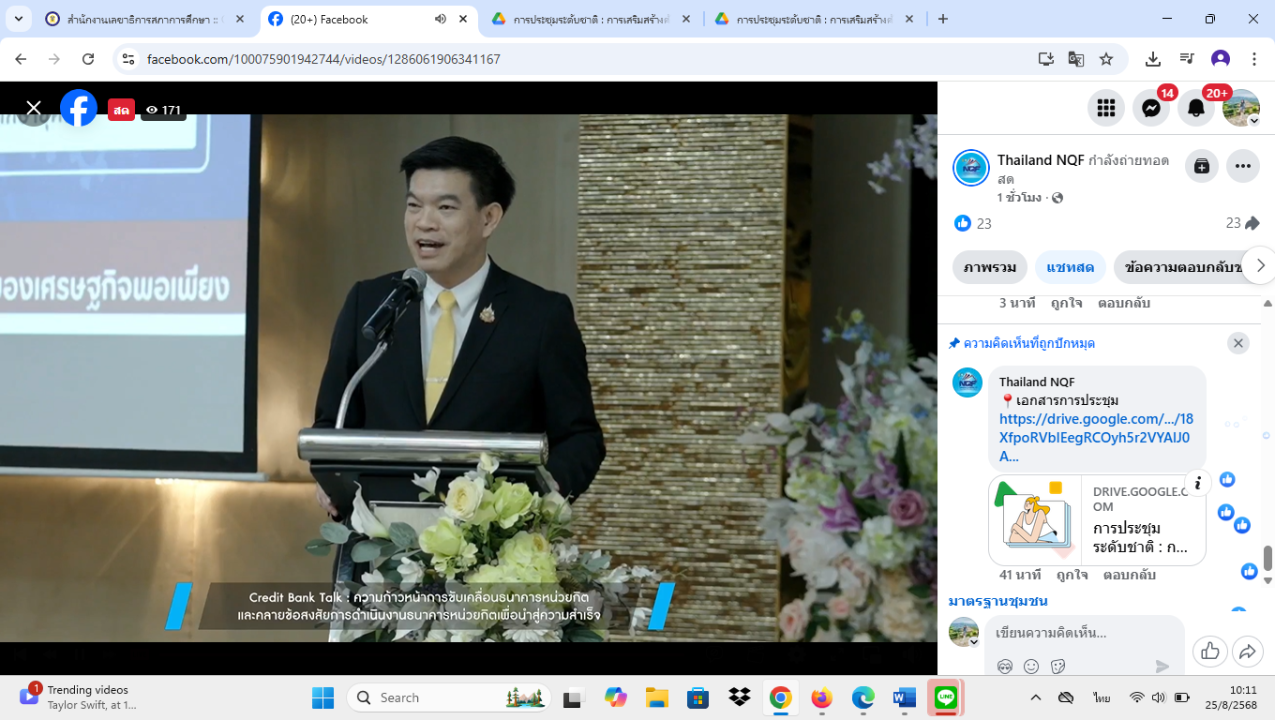Share the live video with the arrow button

click(x=1248, y=652)
